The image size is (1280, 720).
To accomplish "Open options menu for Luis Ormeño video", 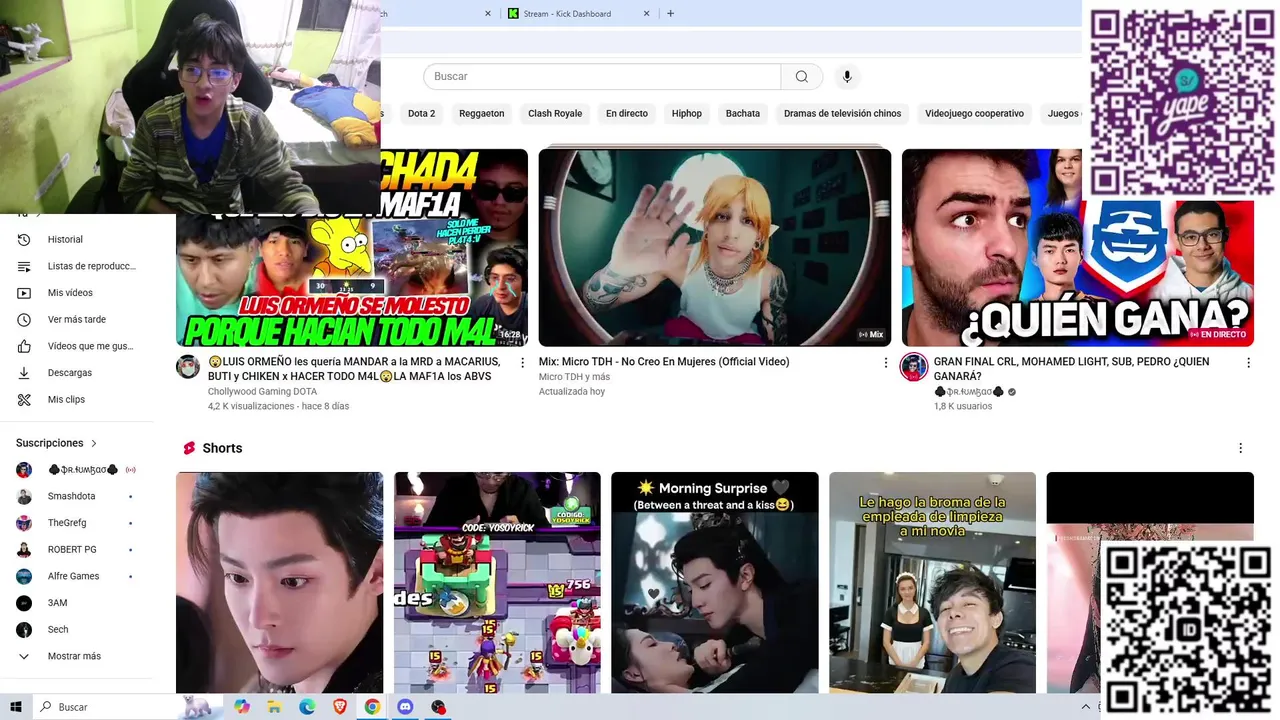I will coord(522,363).
